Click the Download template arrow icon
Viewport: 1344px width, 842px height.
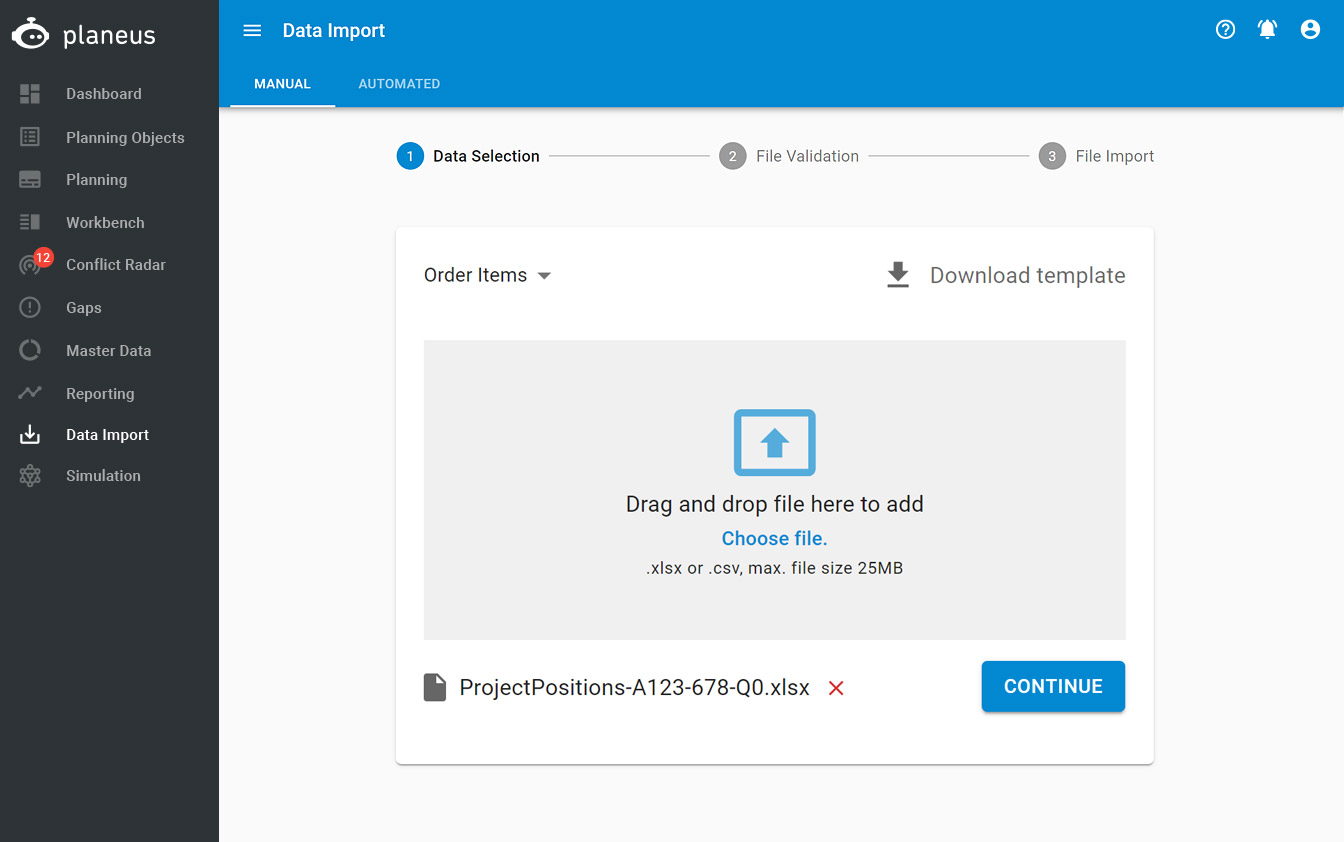pyautogui.click(x=898, y=276)
